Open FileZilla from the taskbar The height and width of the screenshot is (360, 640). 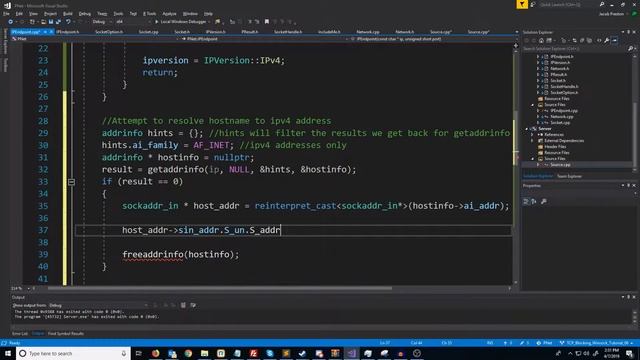(253, 353)
